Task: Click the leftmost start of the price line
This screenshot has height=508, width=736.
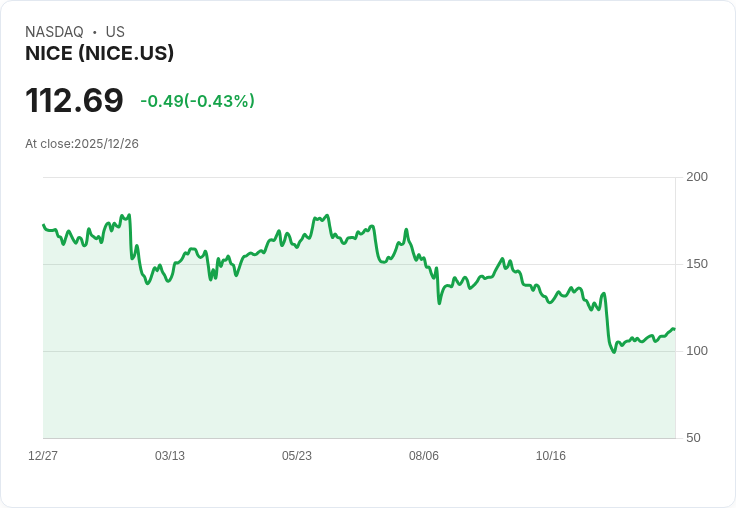Action: tap(43, 225)
